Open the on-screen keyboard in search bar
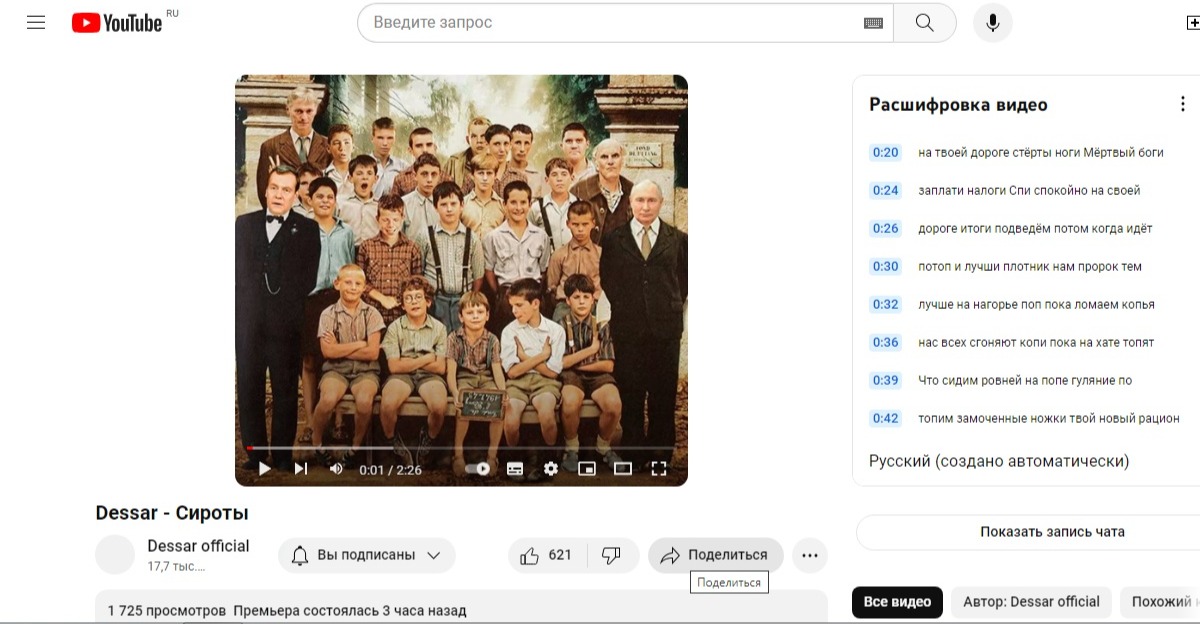 coord(873,23)
